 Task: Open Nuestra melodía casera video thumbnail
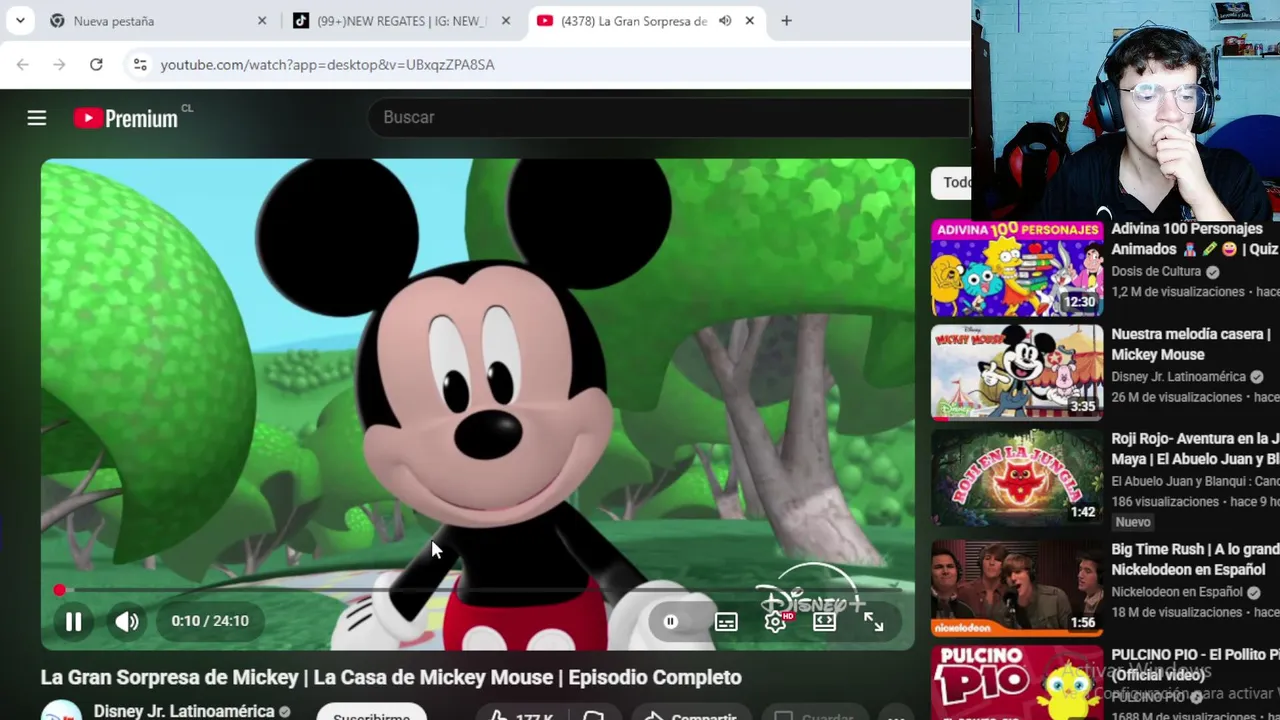tap(1017, 373)
